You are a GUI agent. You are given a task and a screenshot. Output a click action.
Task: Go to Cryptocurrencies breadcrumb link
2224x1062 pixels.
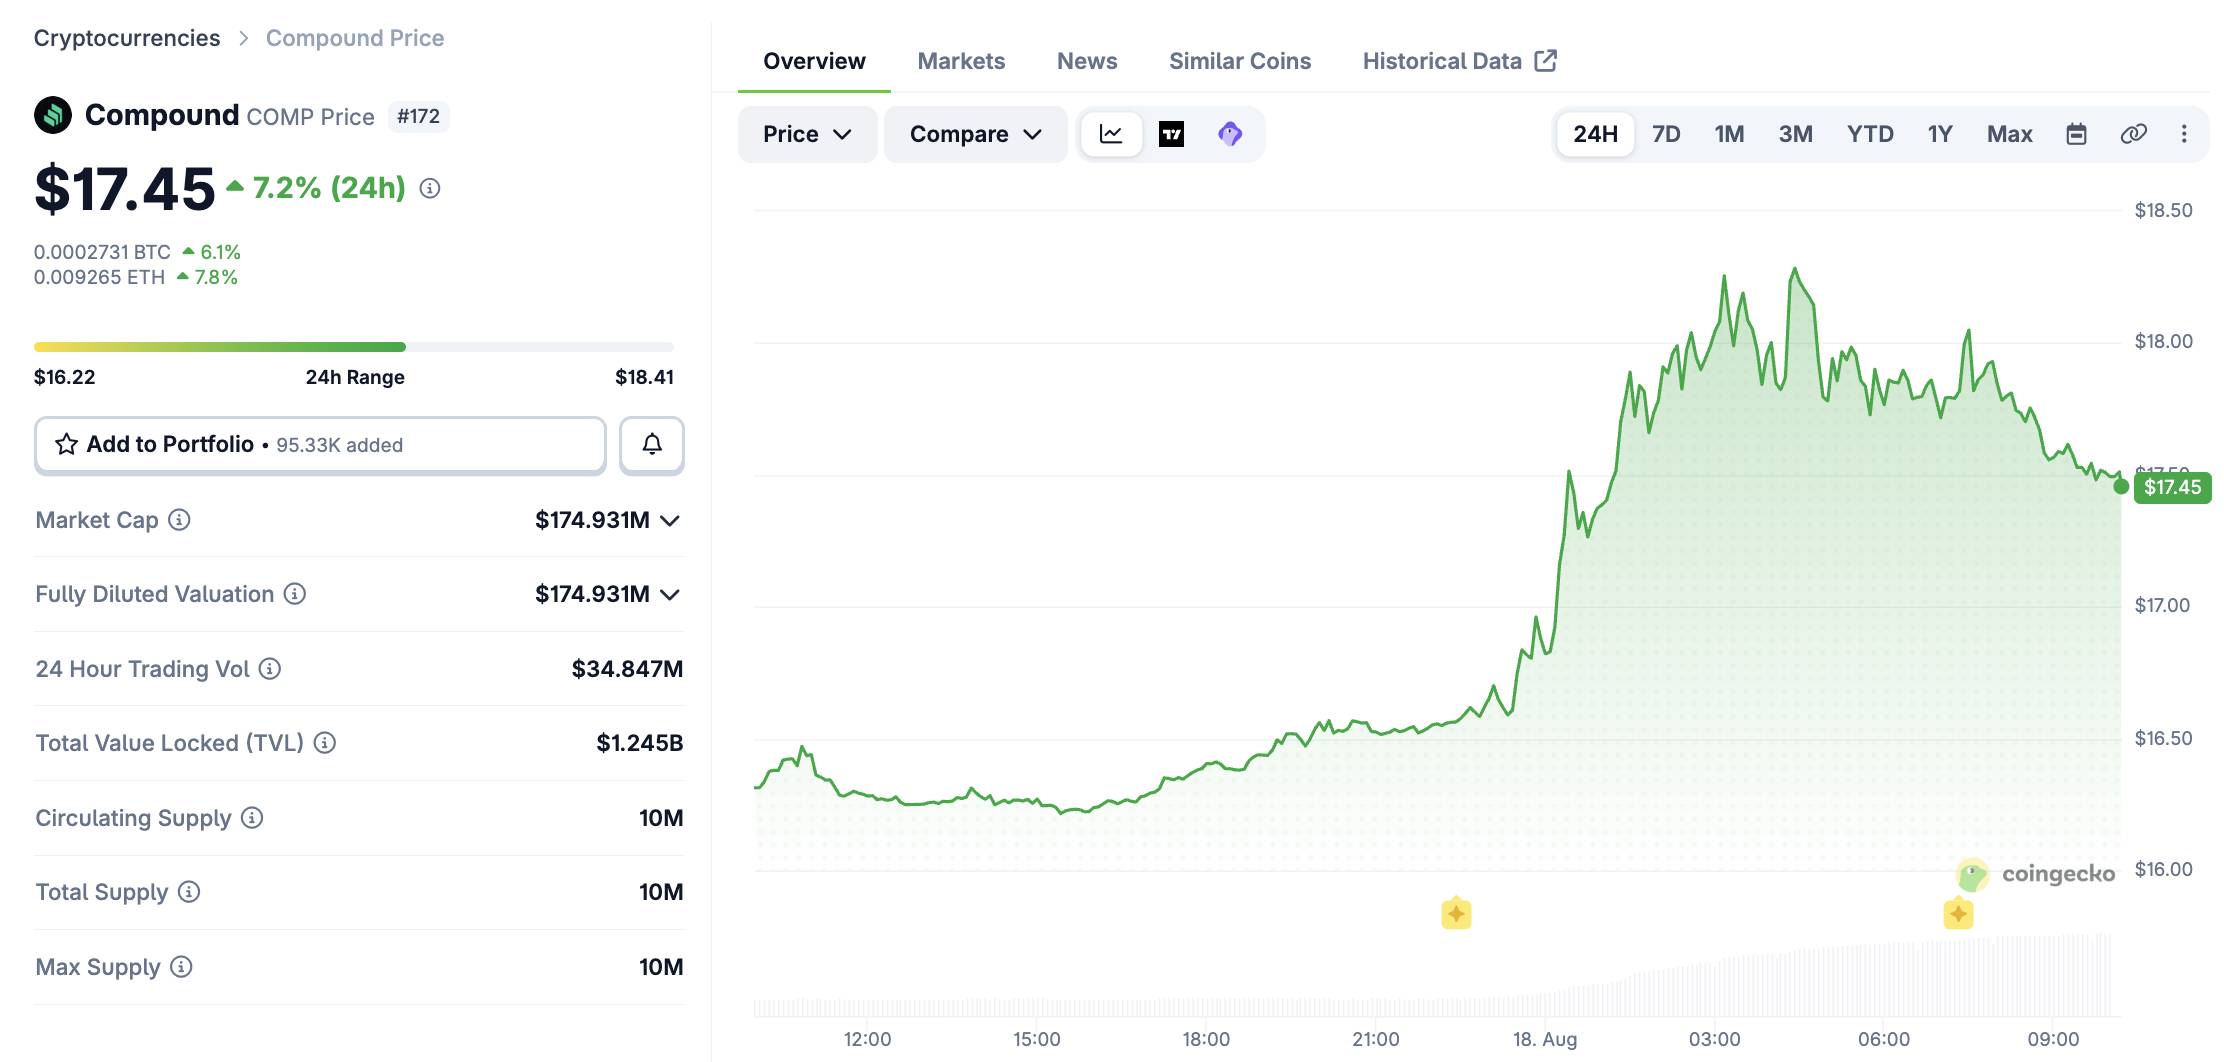pos(127,38)
